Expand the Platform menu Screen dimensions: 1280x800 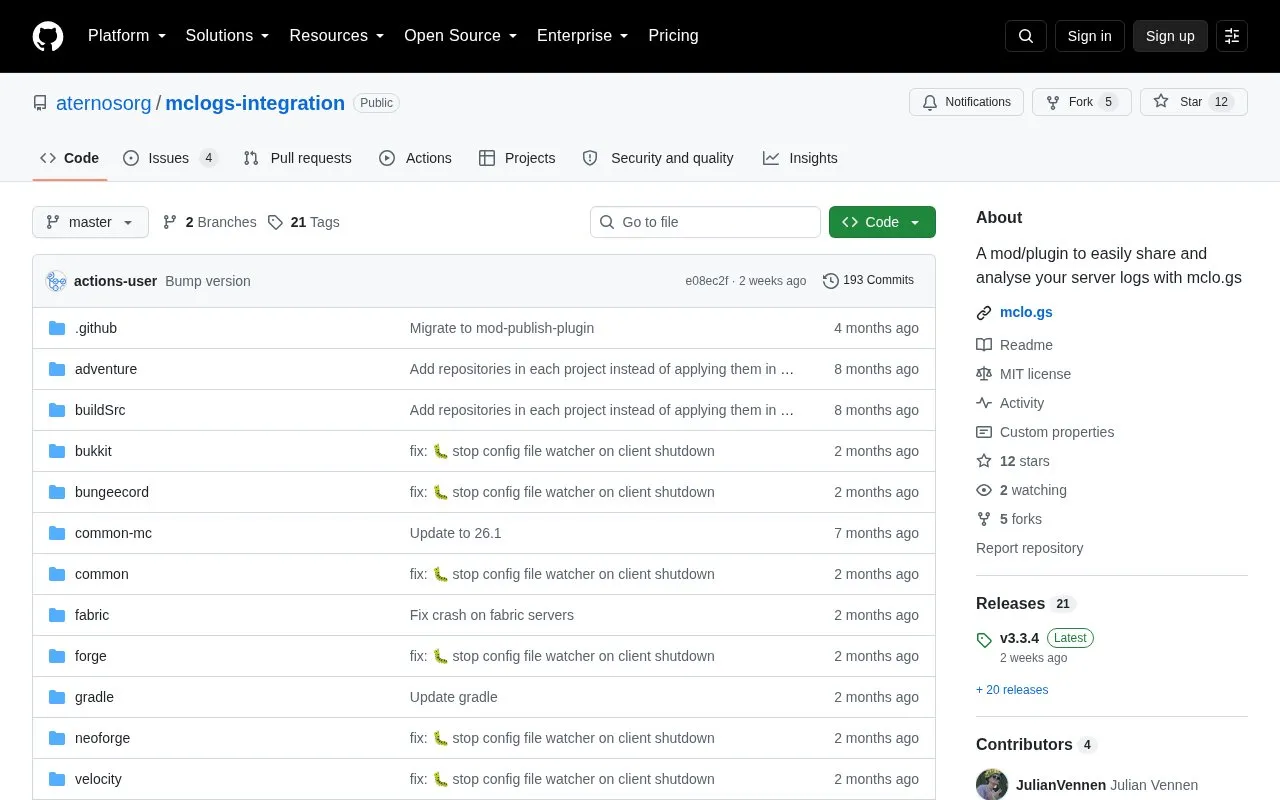127,36
